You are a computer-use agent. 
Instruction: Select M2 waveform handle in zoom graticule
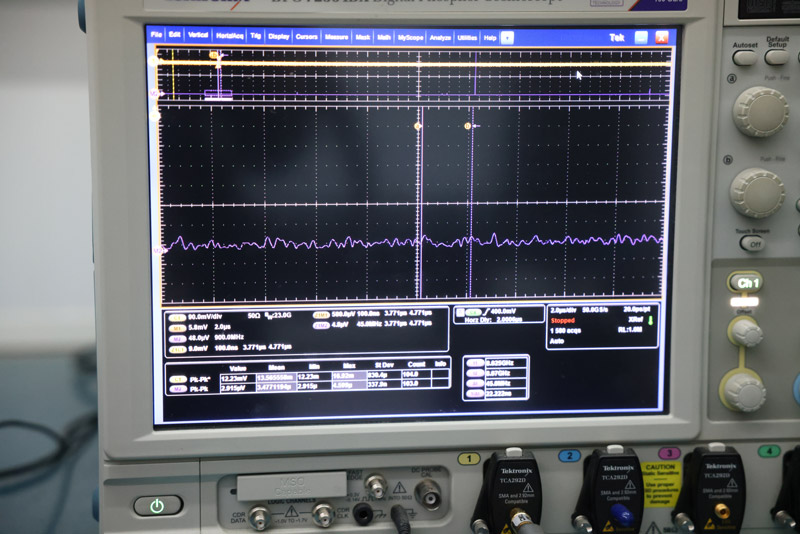point(158,250)
